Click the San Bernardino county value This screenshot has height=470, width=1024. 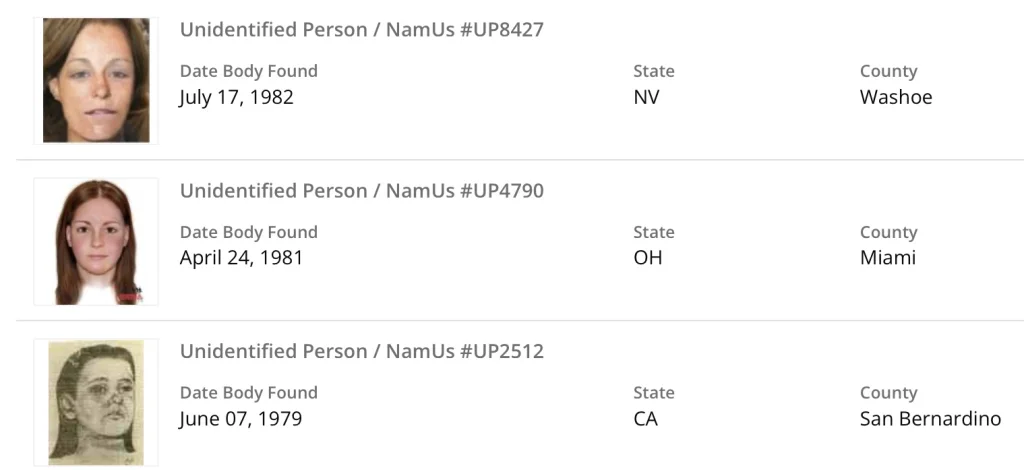[x=930, y=419]
